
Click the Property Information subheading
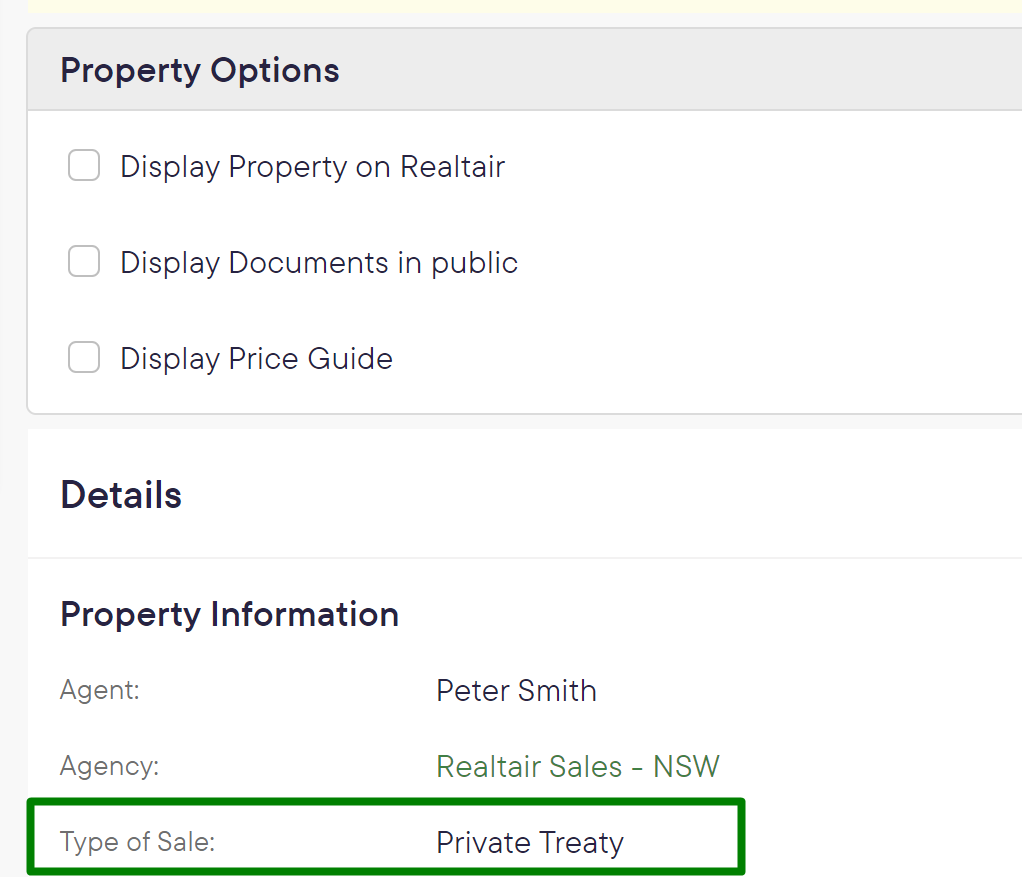tap(229, 614)
